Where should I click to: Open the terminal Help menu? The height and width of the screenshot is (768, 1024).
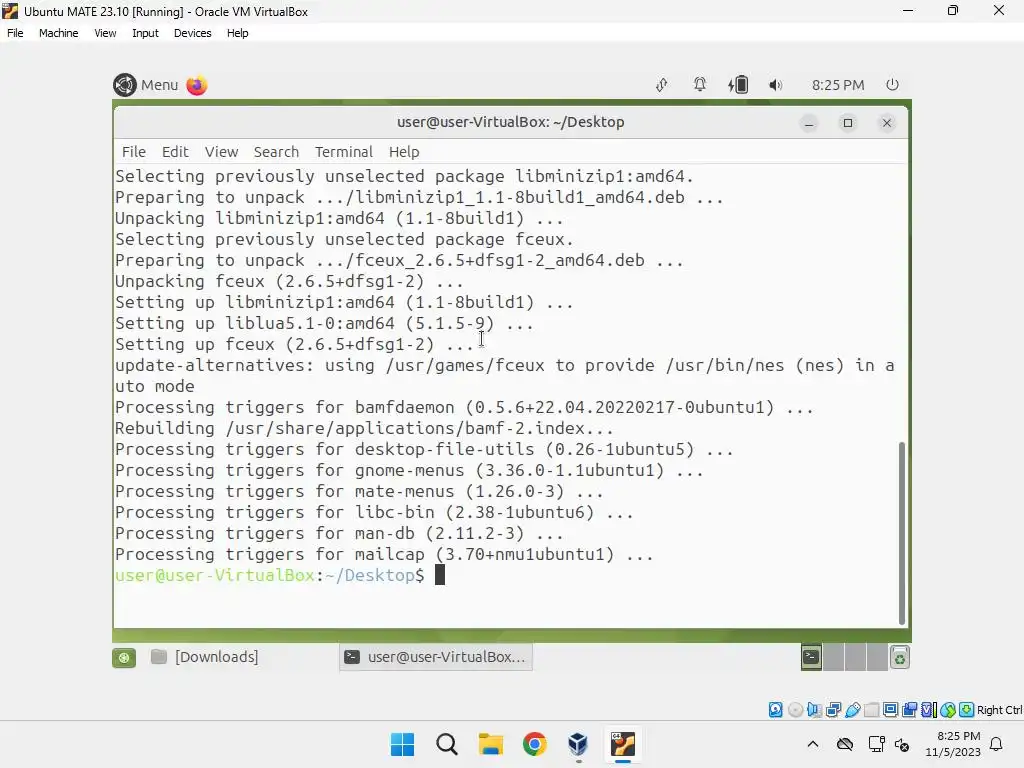coord(404,152)
